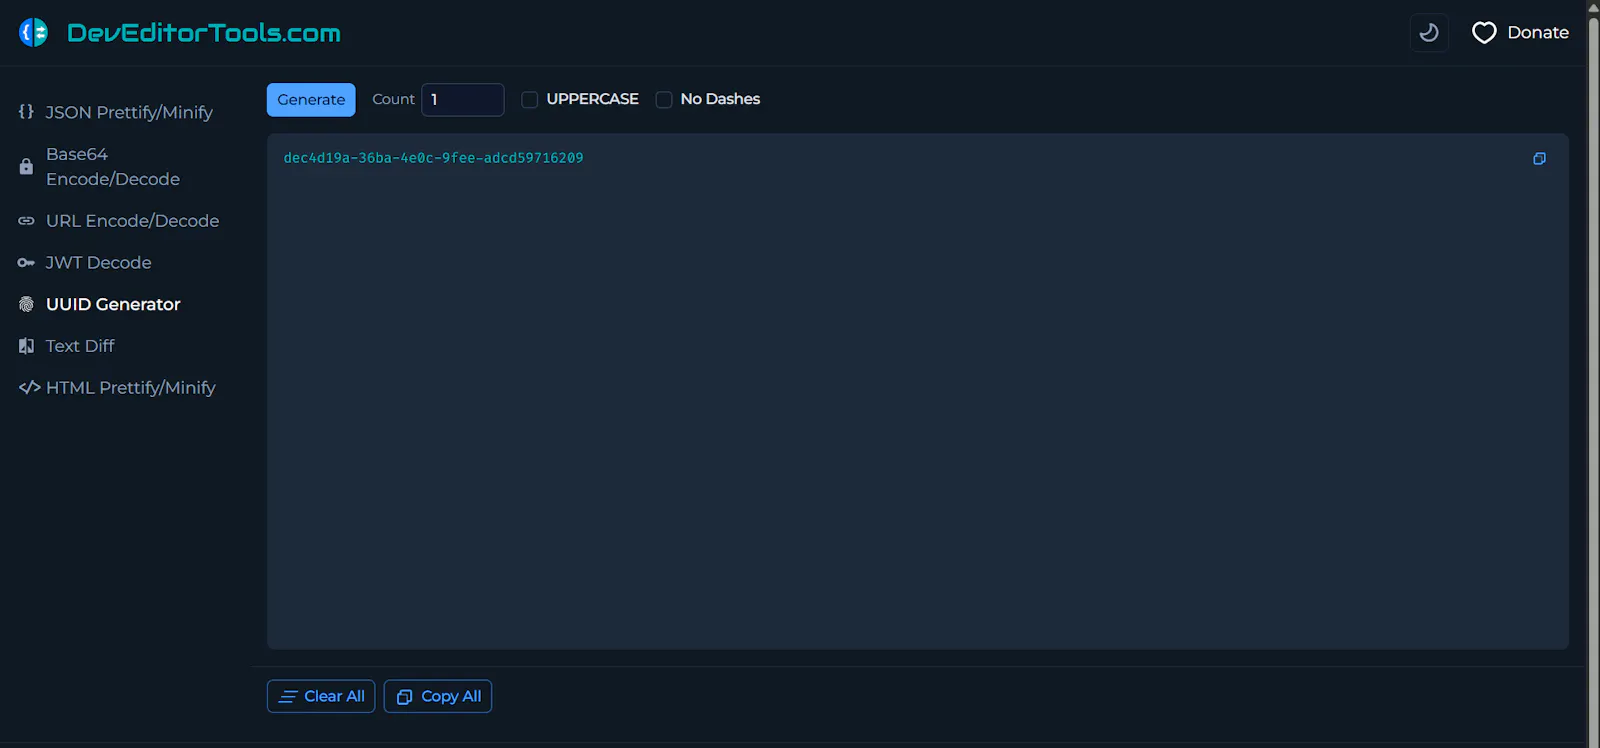Open JSON Prettify/Minify tool
The height and width of the screenshot is (748, 1600).
click(x=129, y=112)
